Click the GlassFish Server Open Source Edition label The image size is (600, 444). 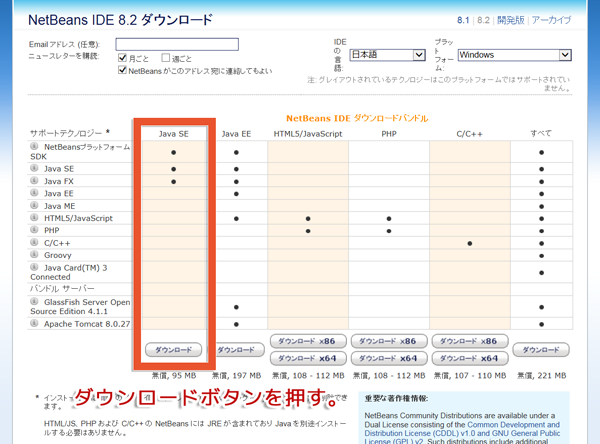[x=80, y=307]
